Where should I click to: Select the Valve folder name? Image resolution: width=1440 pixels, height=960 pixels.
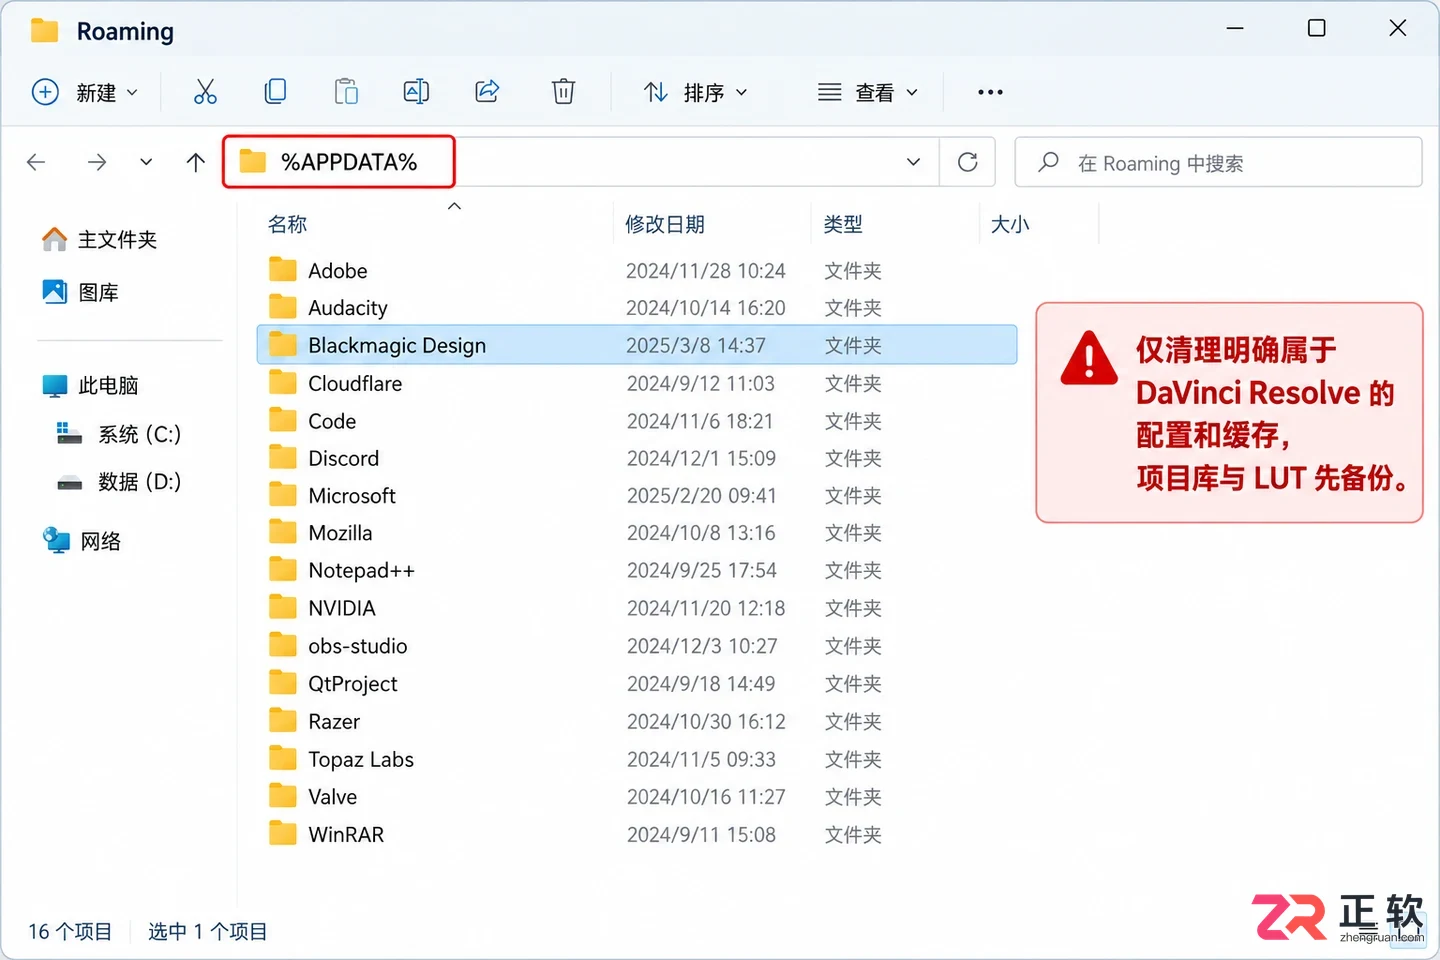(333, 797)
